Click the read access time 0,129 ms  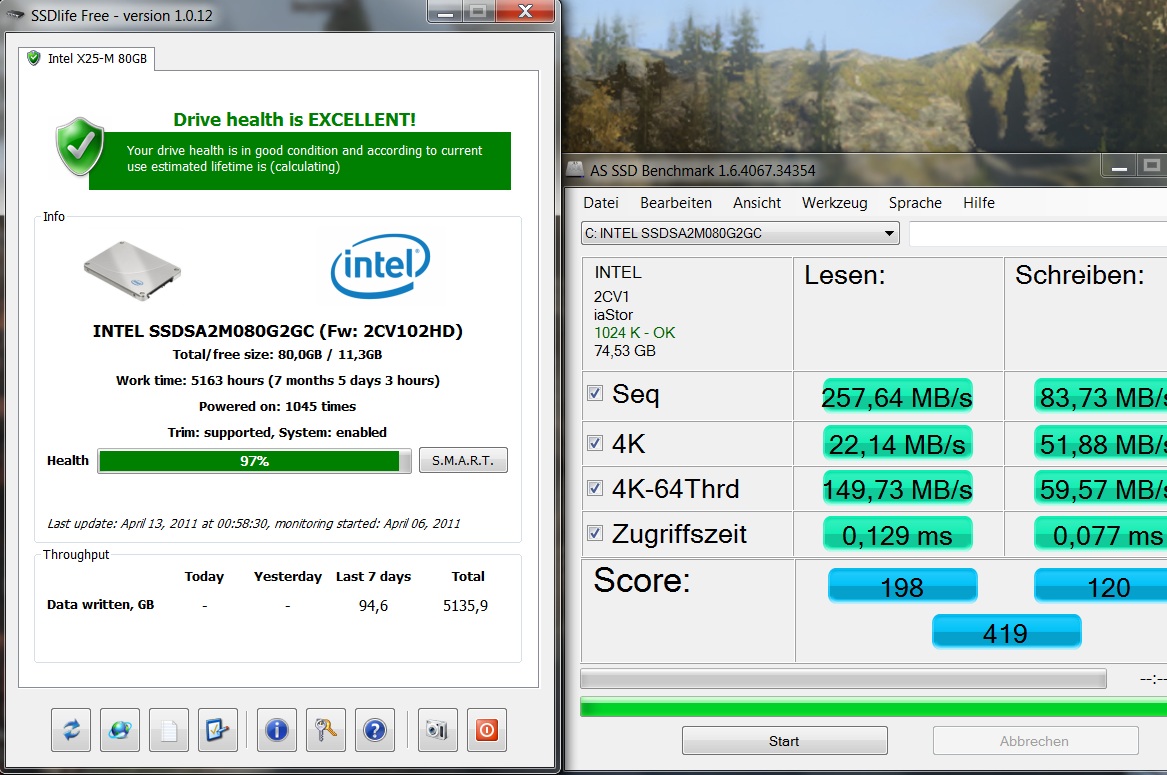click(x=897, y=535)
